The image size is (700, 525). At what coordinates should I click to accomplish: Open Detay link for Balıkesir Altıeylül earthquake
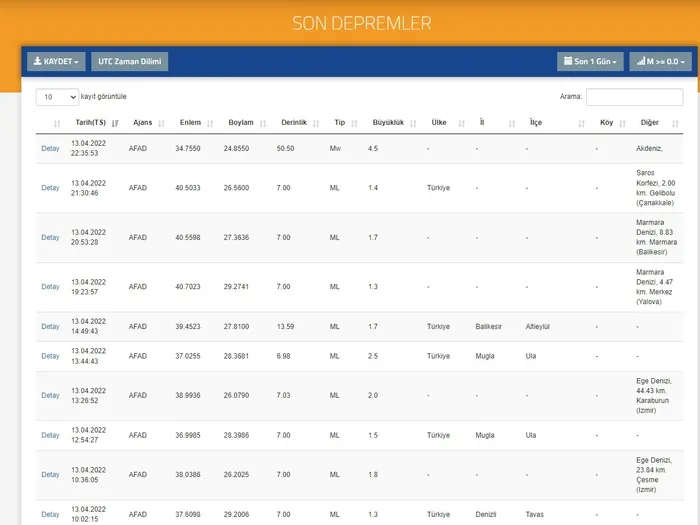[x=50, y=327]
